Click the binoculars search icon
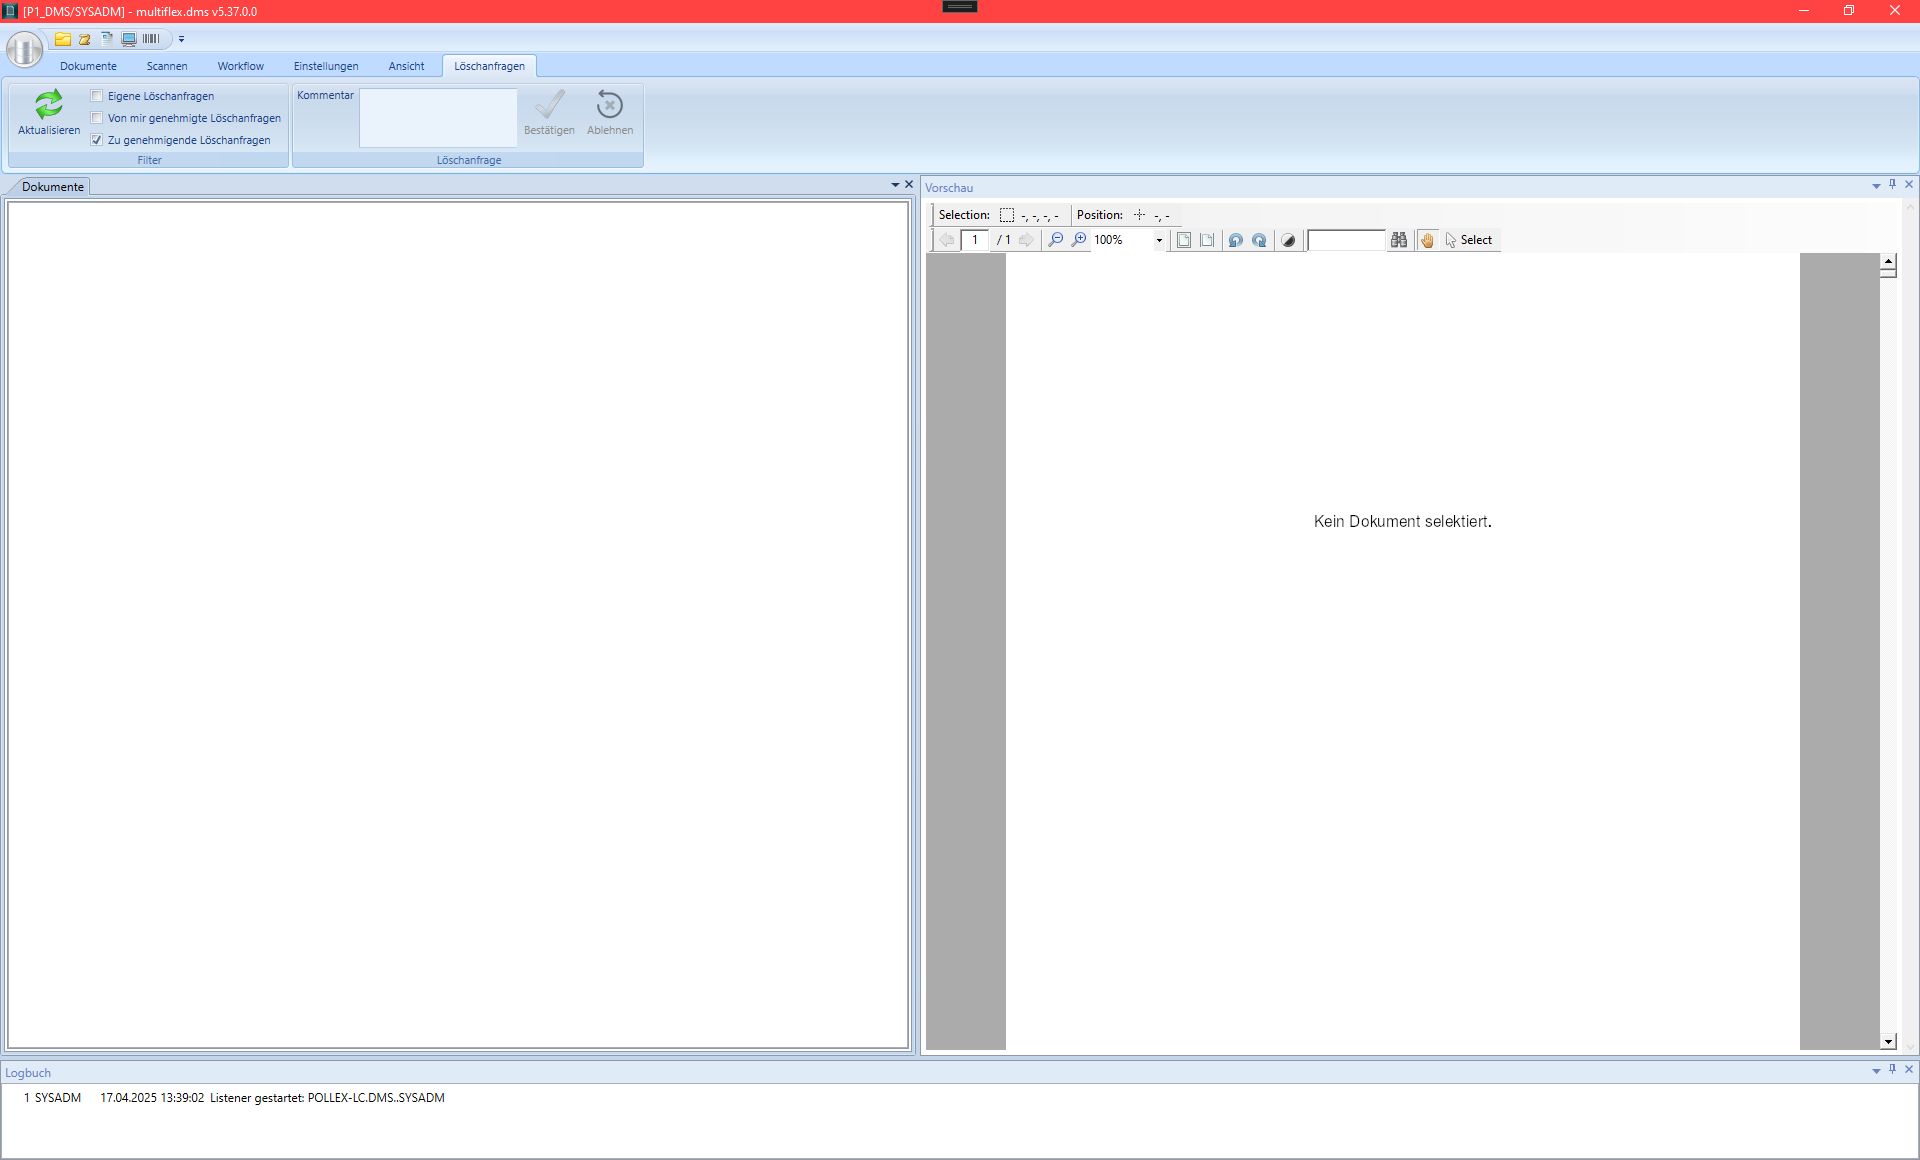1920x1160 pixels. coord(1399,240)
